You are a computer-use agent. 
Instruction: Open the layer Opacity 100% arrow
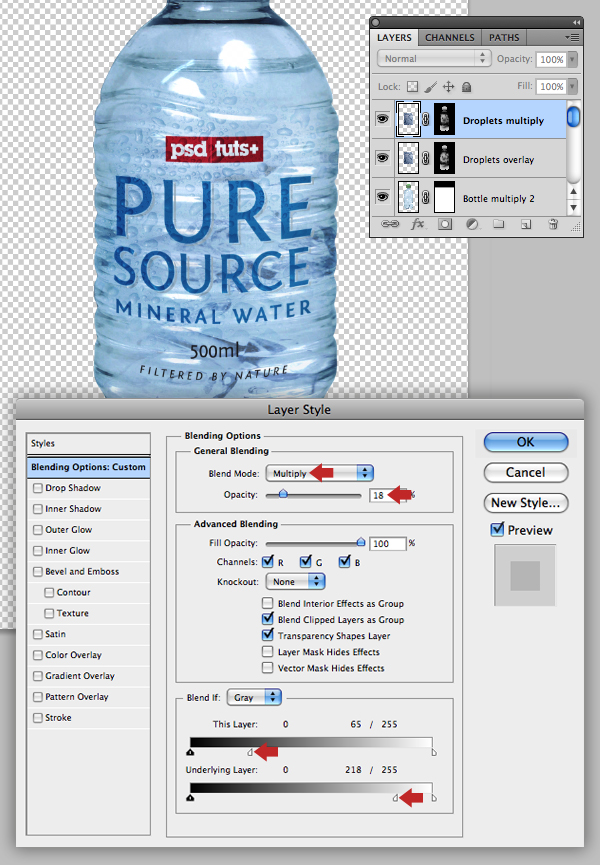(x=572, y=59)
